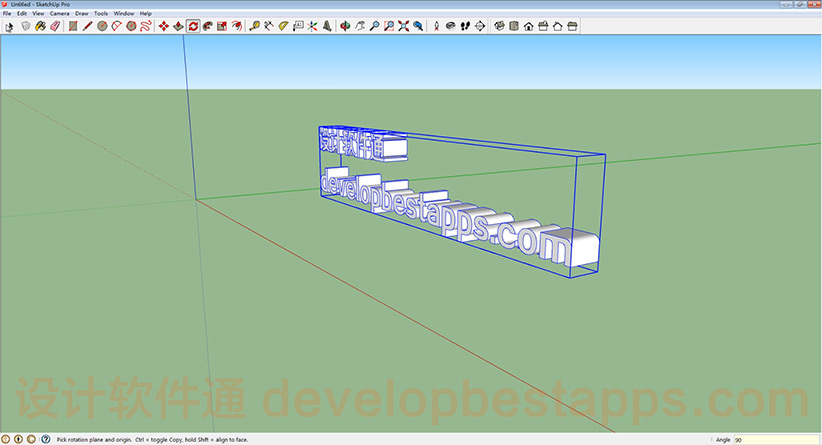
Task: Pick the Polygon tool
Action: 131,26
